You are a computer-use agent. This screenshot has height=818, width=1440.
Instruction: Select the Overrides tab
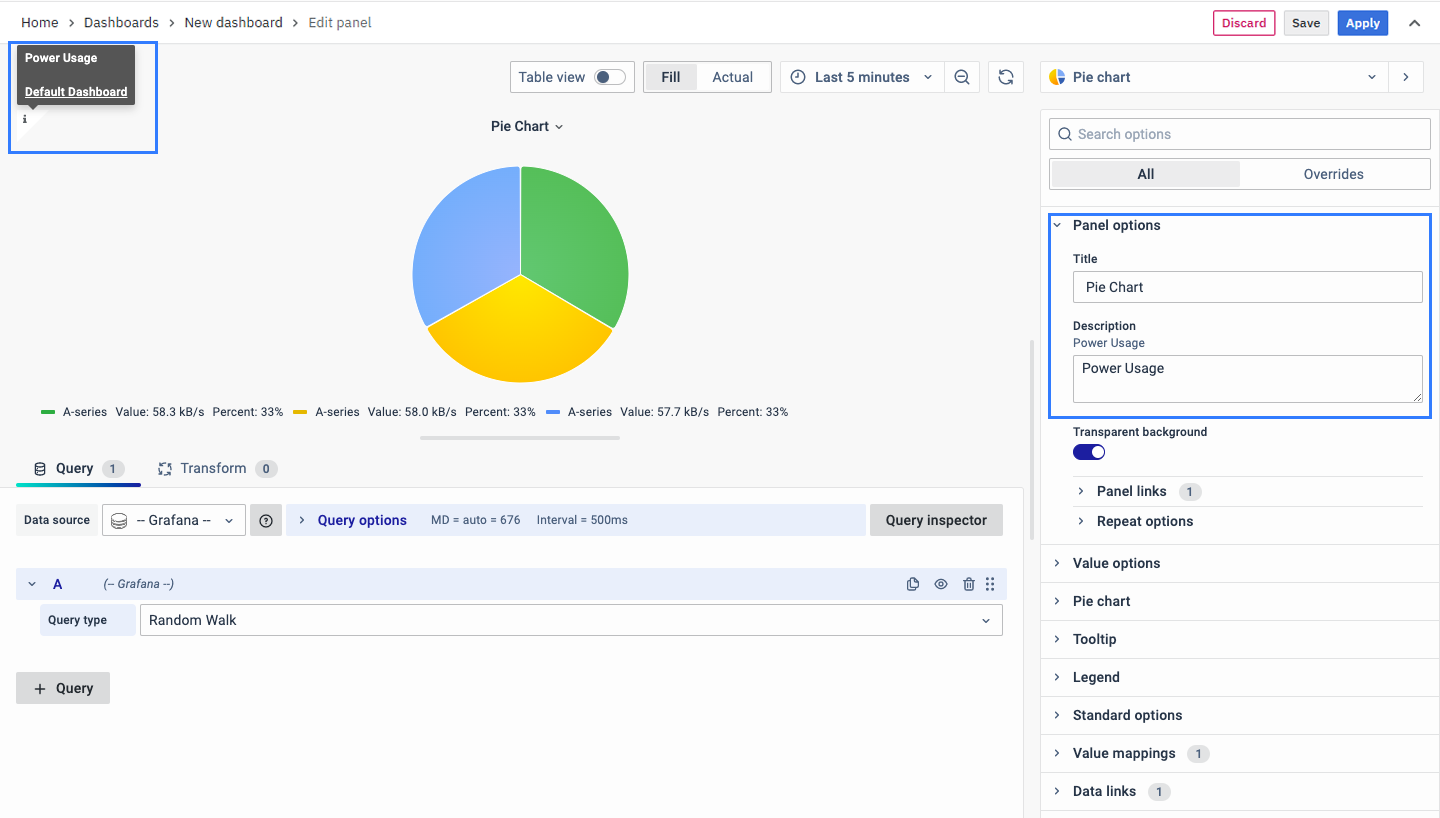(1333, 174)
